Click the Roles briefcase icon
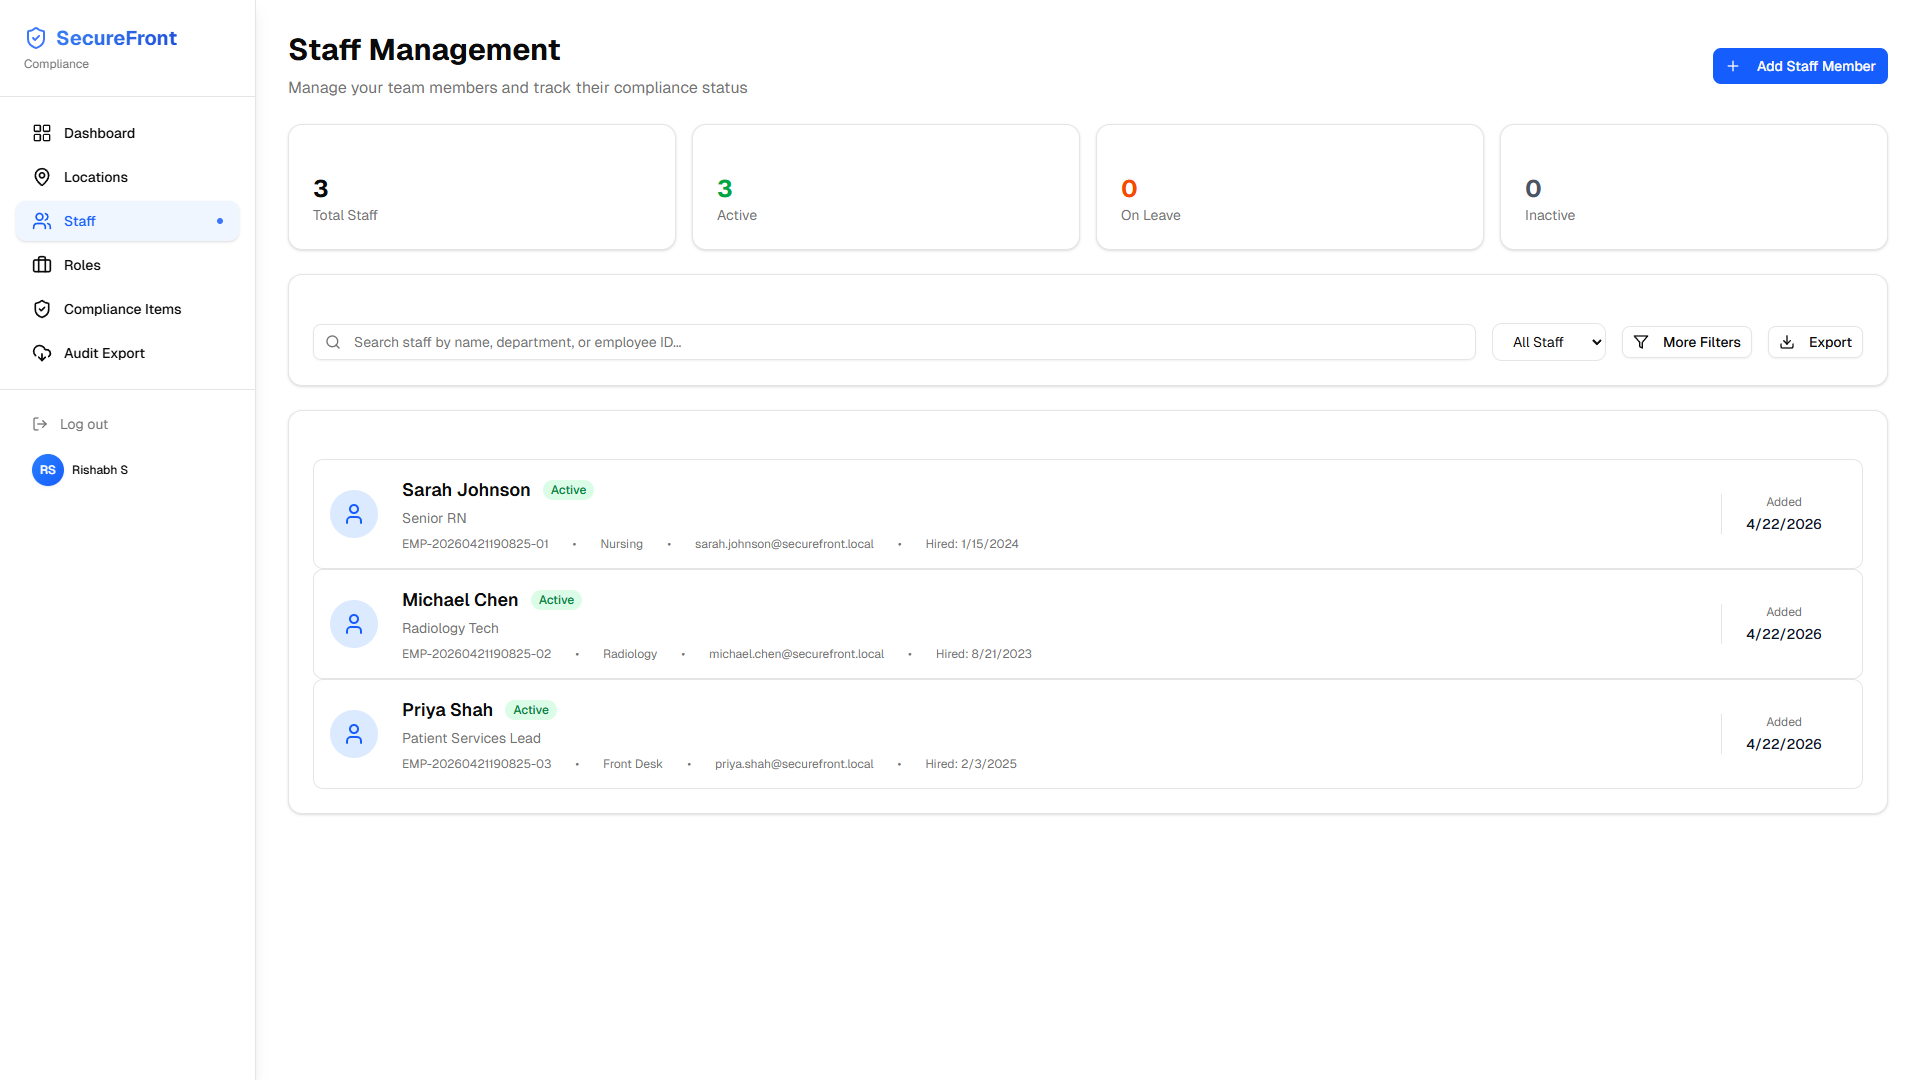The width and height of the screenshot is (1920, 1080). [x=42, y=265]
